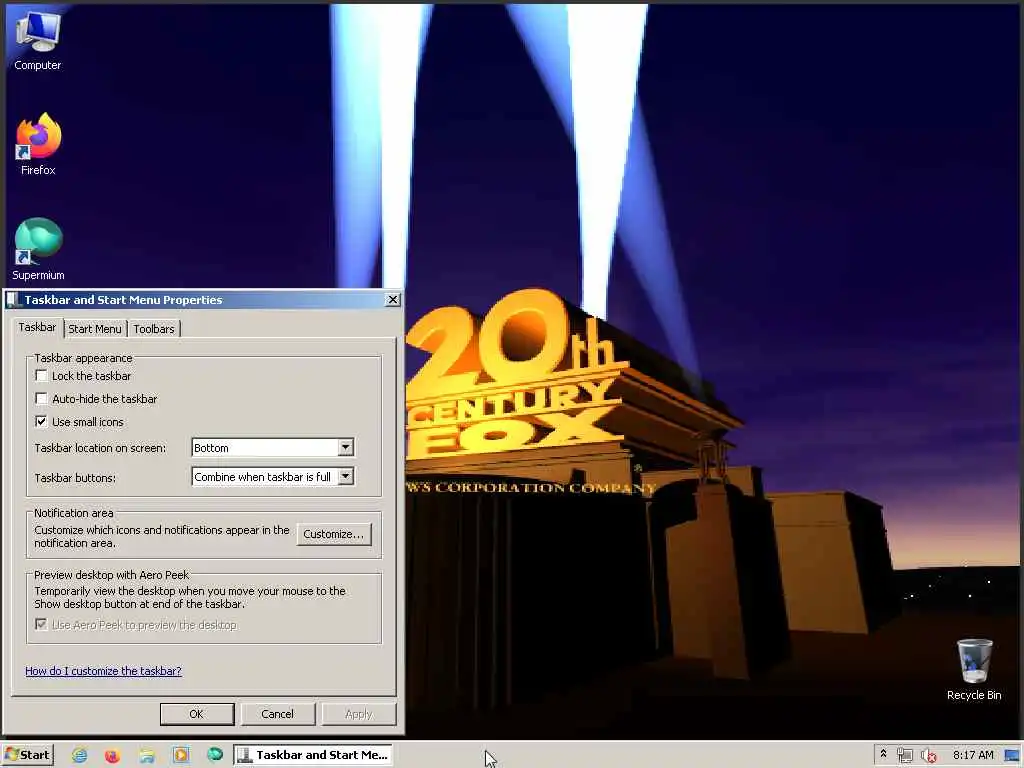Screen dimensions: 1024x768
Task: Enable Lock the taskbar checkbox
Action: click(41, 376)
